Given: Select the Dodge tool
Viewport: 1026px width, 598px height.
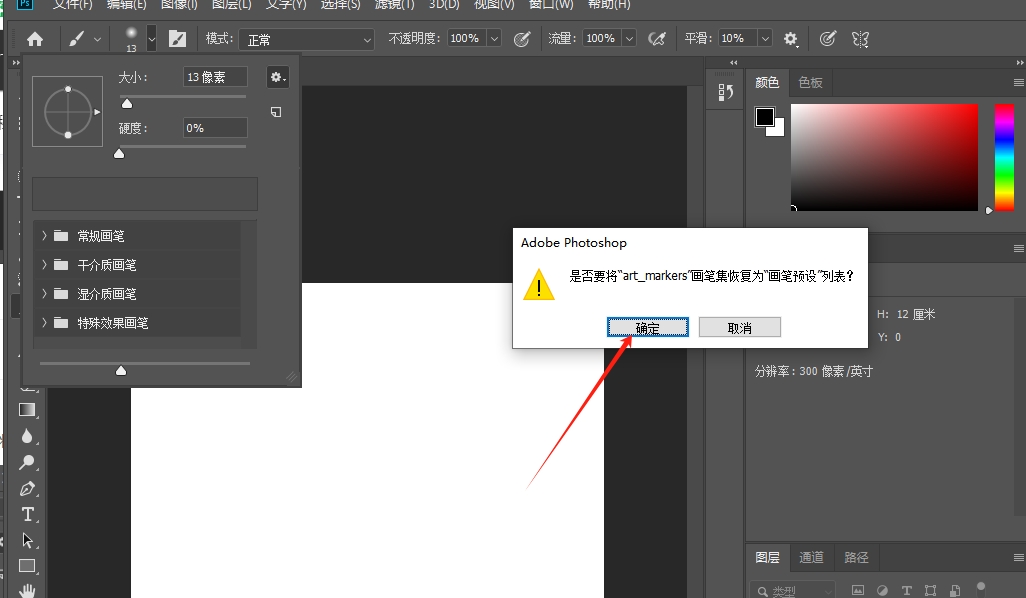Looking at the screenshot, I should coord(27,462).
